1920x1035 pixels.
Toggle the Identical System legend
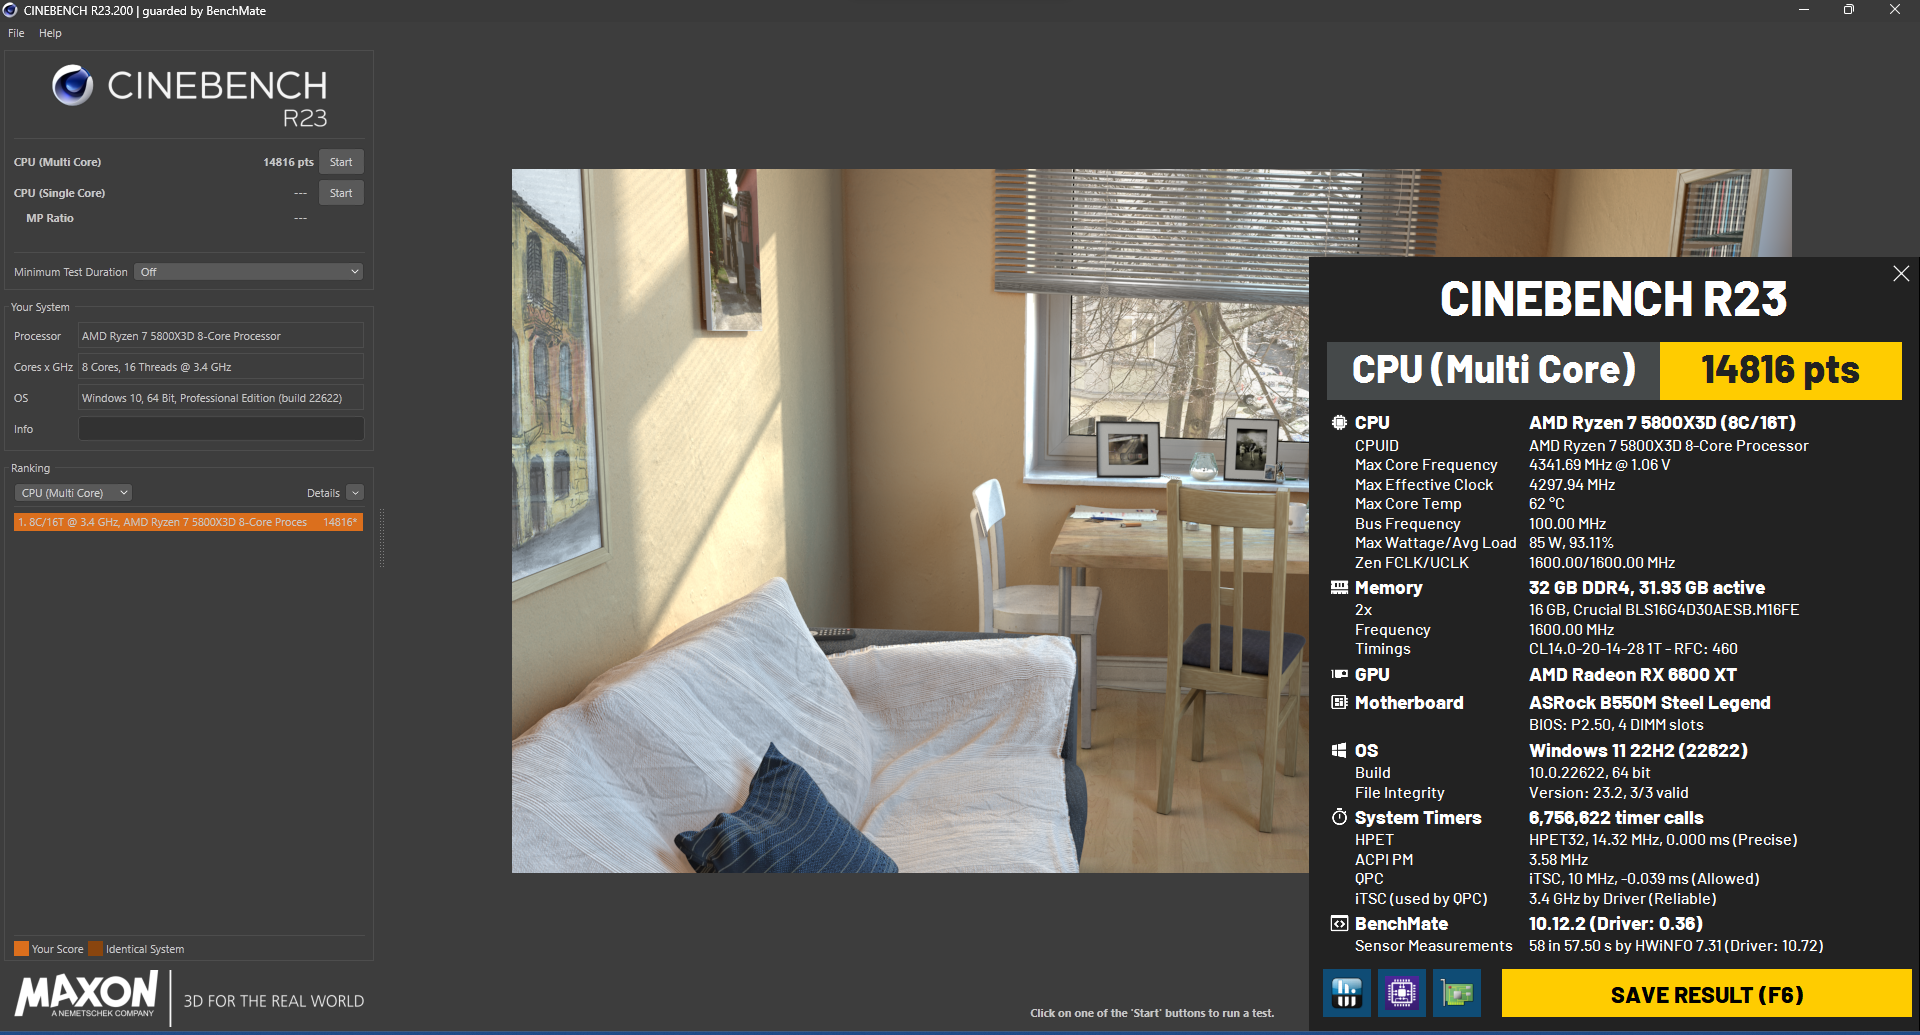(96, 948)
